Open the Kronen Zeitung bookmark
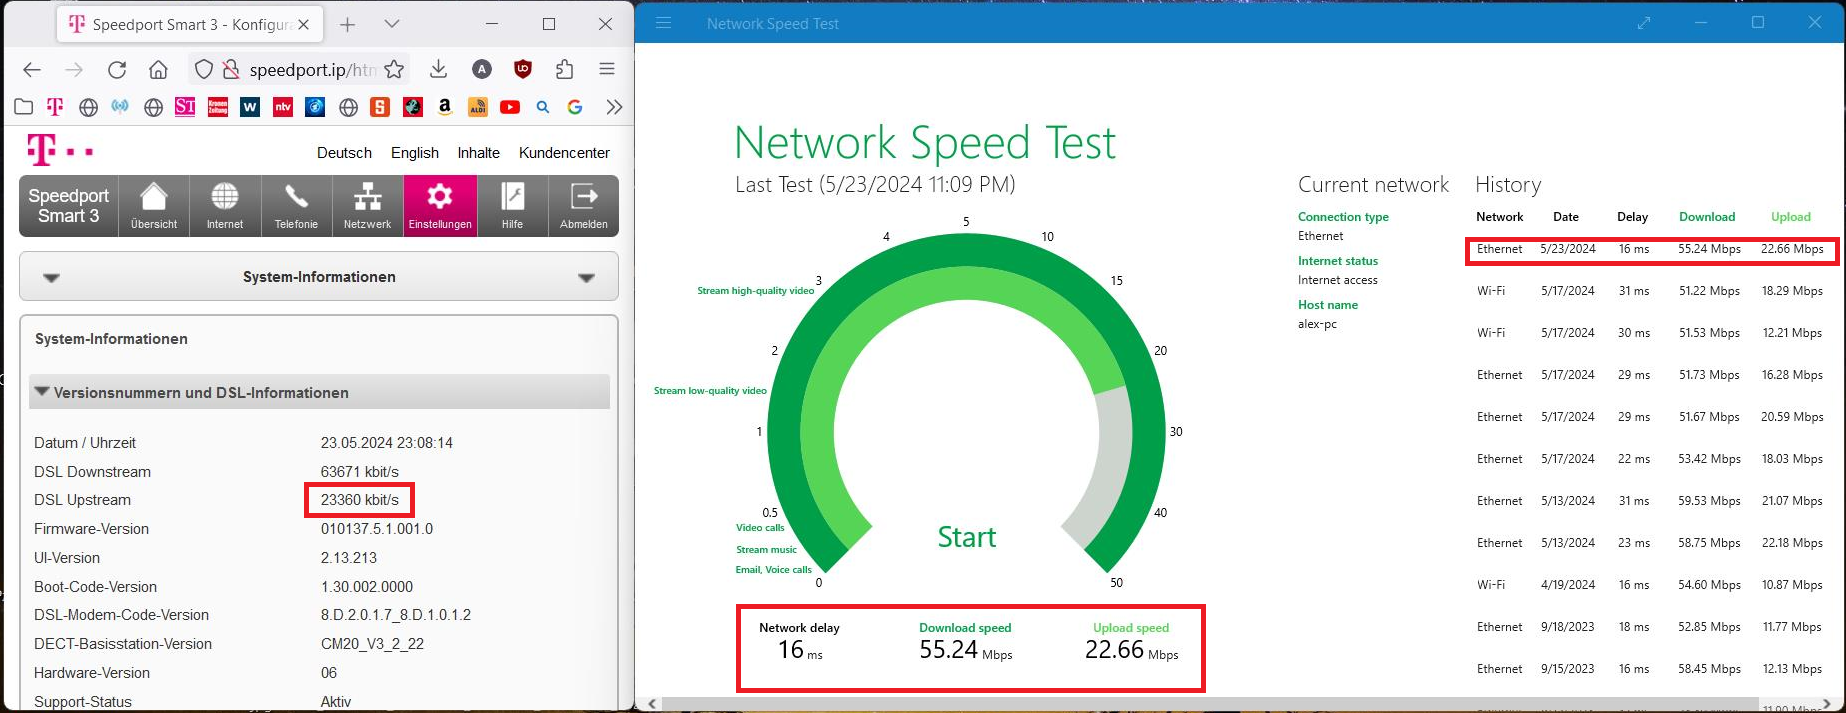The width and height of the screenshot is (1846, 713). [x=218, y=107]
